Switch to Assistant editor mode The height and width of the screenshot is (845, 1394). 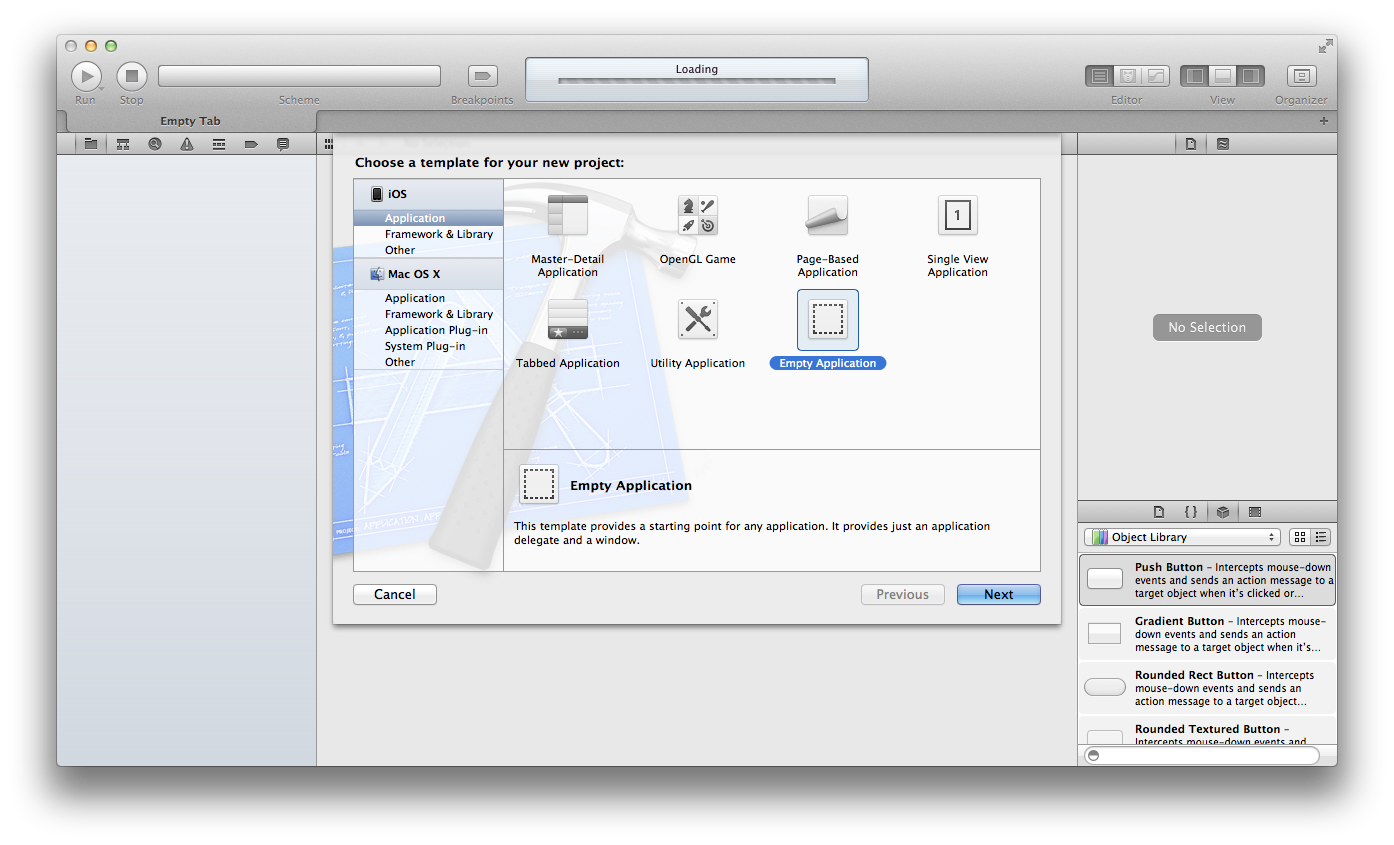point(1128,76)
